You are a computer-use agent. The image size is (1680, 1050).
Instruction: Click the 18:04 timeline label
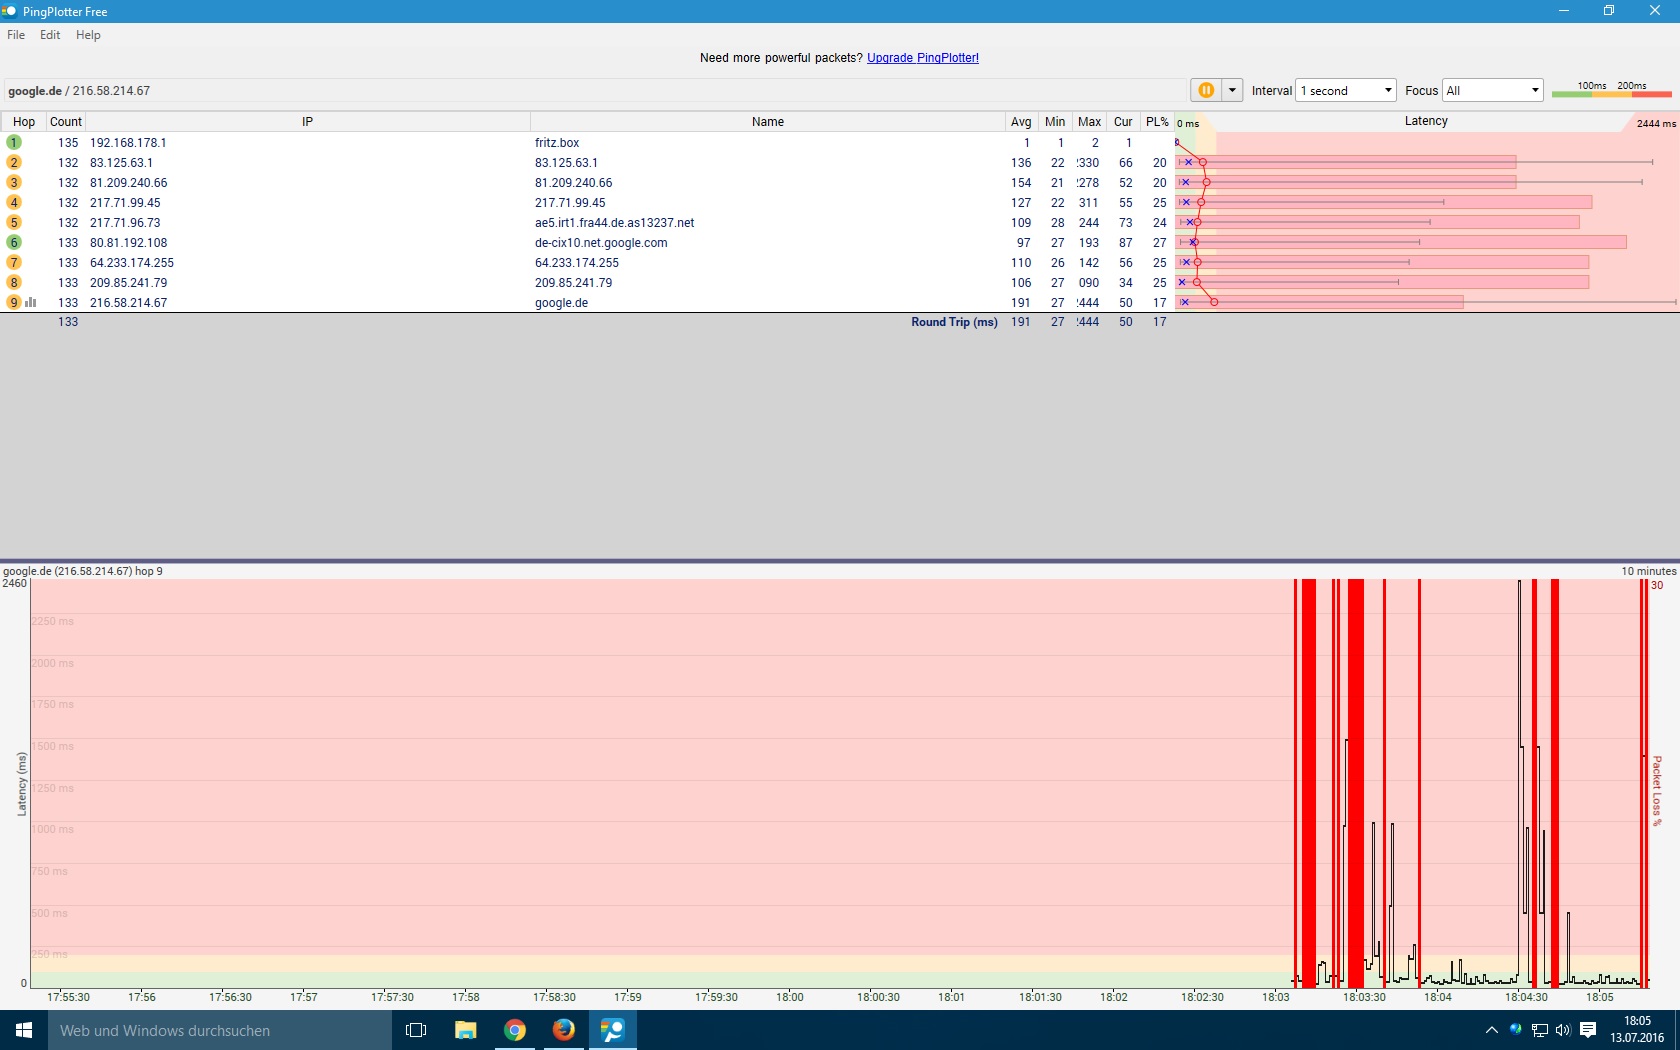[x=1438, y=997]
